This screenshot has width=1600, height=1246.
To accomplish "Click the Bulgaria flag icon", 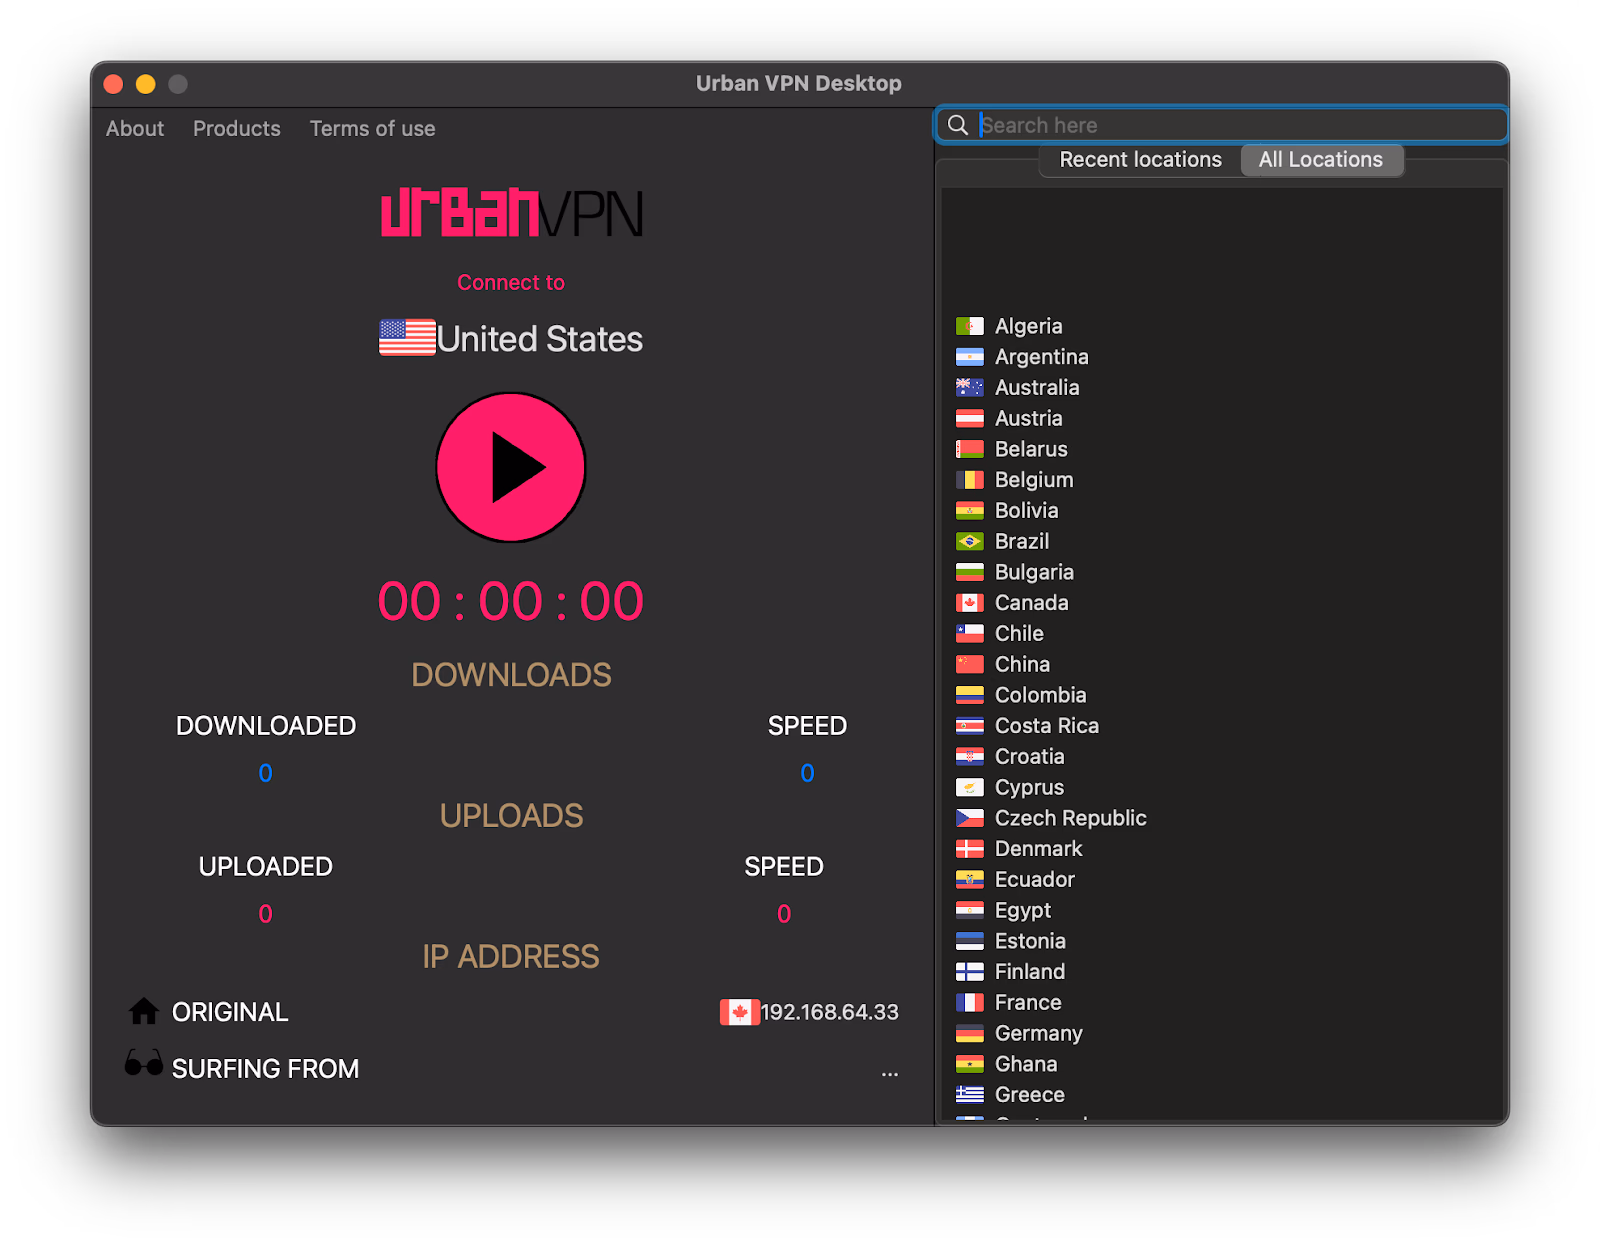I will pyautogui.click(x=969, y=572).
